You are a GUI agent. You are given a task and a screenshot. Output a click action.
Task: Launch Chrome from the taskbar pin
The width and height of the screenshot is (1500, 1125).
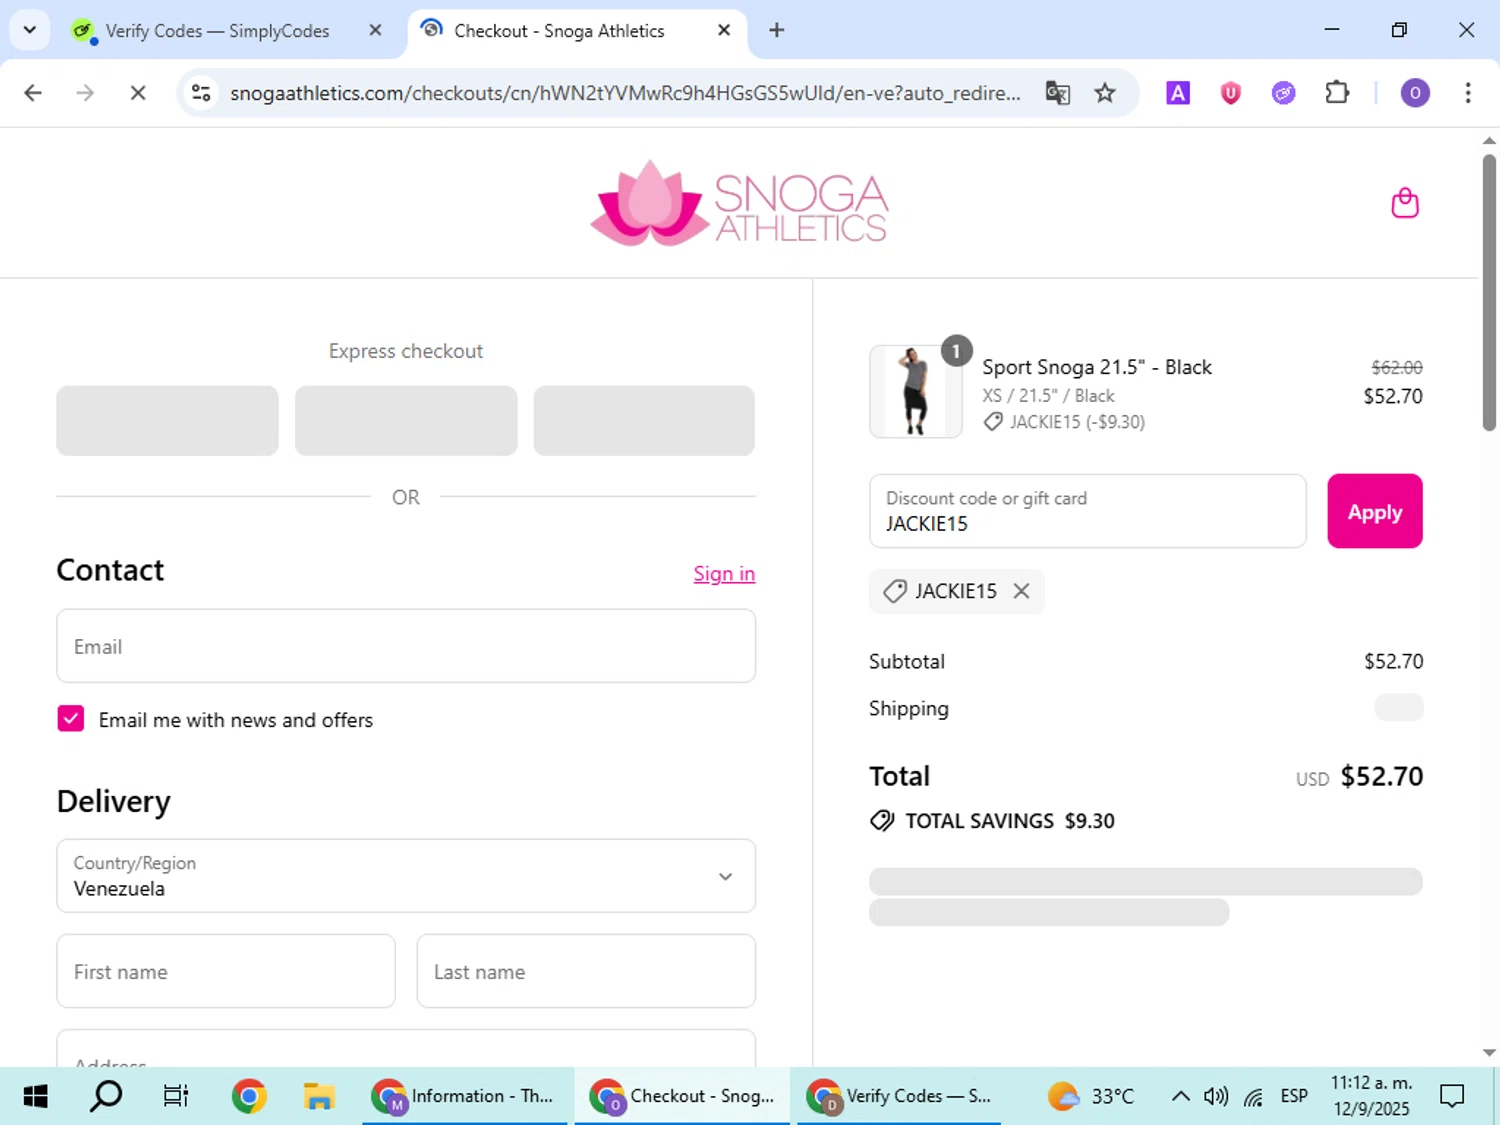tap(249, 1096)
